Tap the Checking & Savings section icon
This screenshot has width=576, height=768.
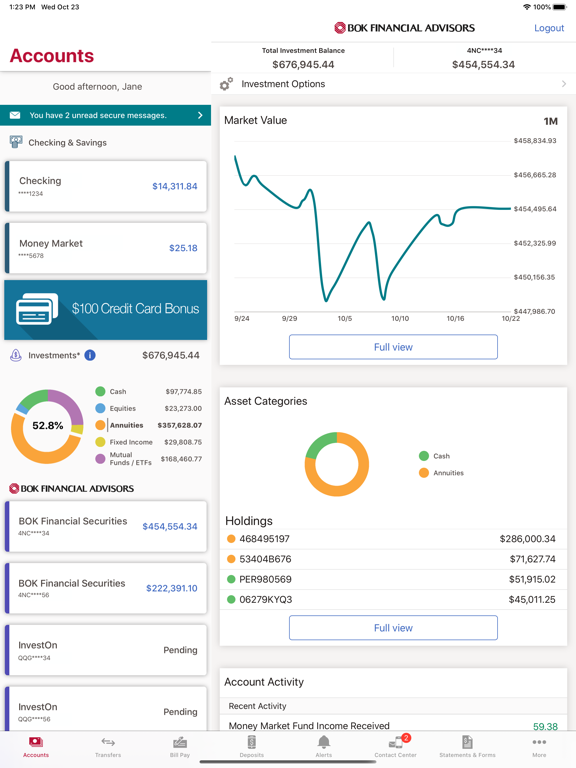16,142
